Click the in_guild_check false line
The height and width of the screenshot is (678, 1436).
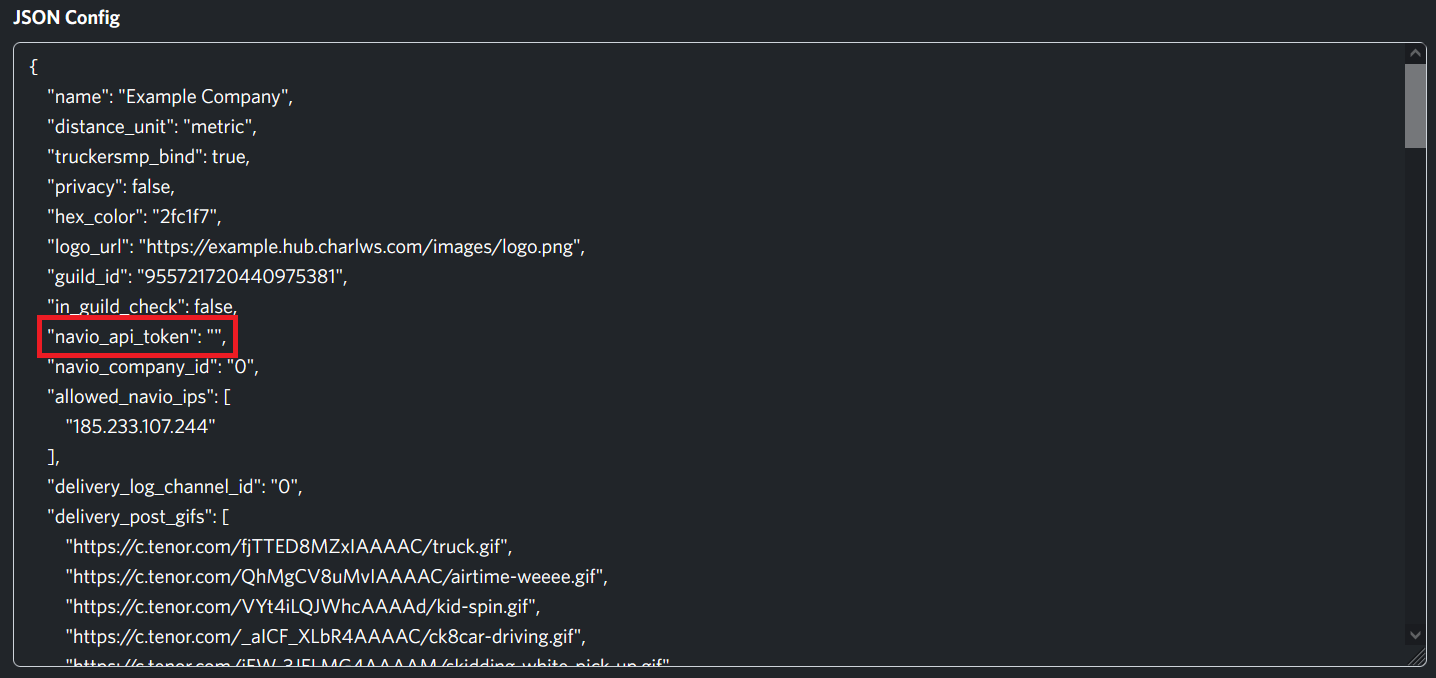click(x=142, y=307)
